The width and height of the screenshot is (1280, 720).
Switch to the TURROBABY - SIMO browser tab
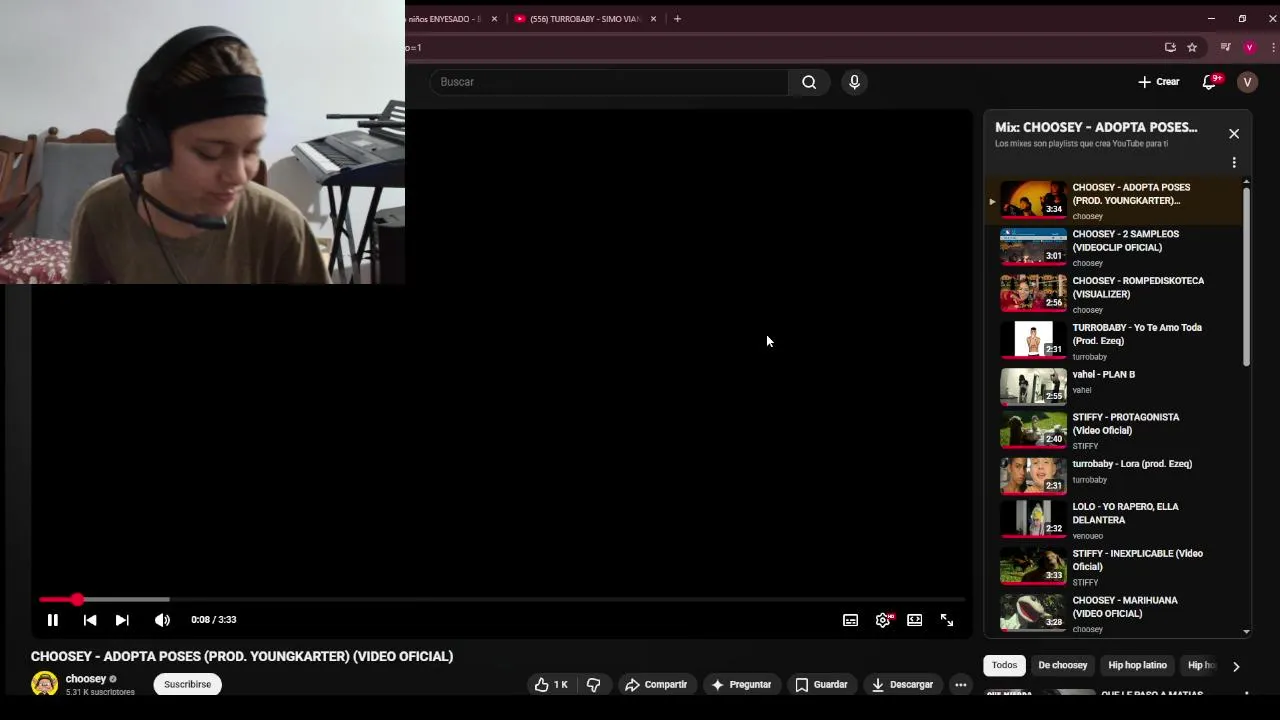tap(584, 19)
